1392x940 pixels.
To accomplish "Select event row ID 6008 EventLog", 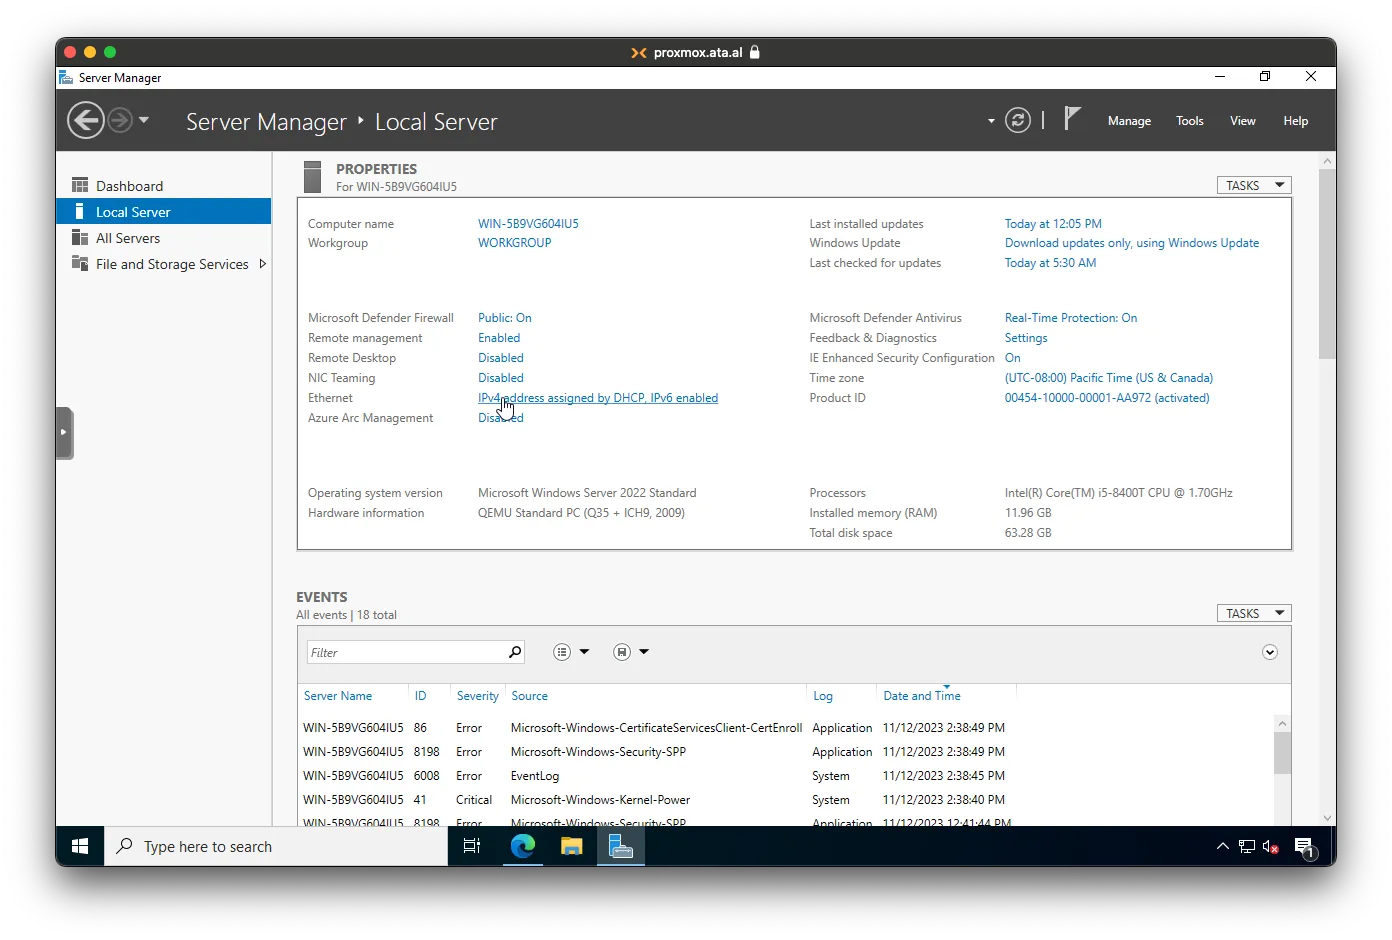I will click(786, 776).
